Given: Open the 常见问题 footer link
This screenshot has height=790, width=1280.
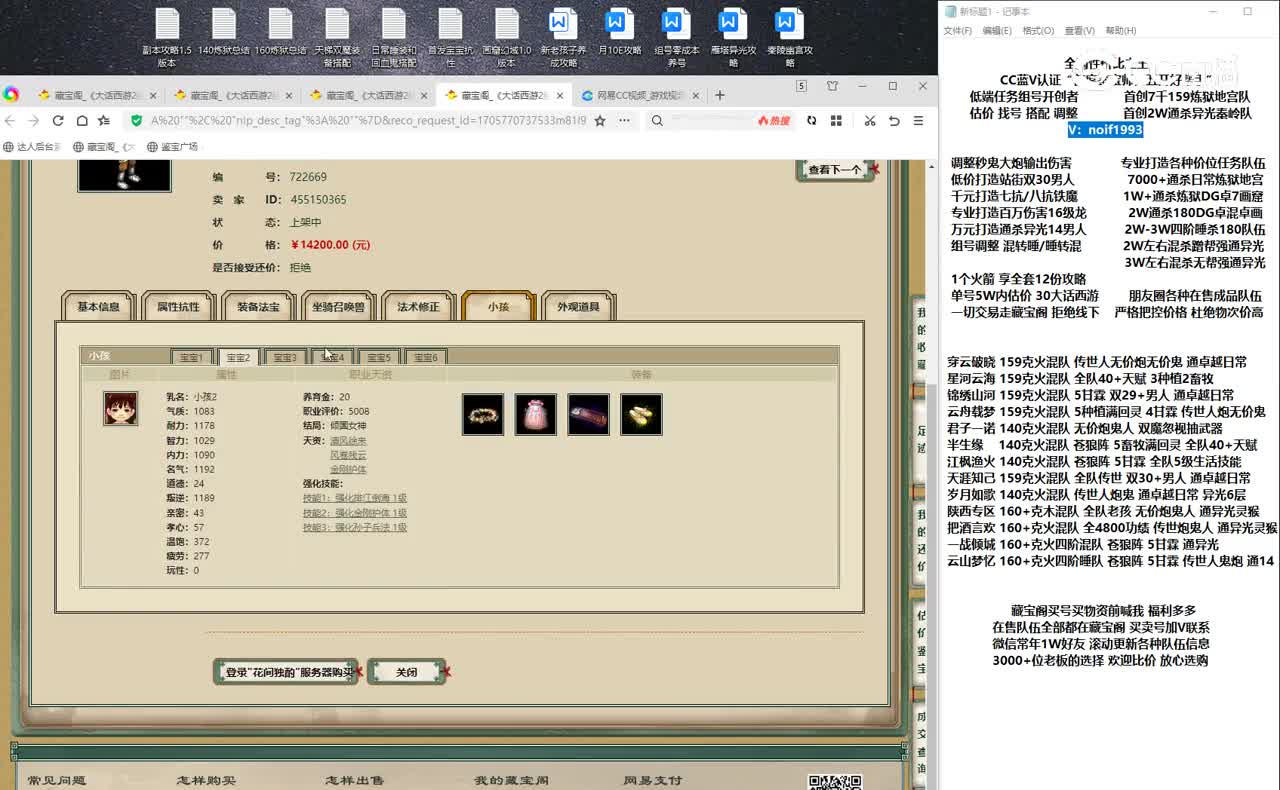Looking at the screenshot, I should (x=57, y=781).
